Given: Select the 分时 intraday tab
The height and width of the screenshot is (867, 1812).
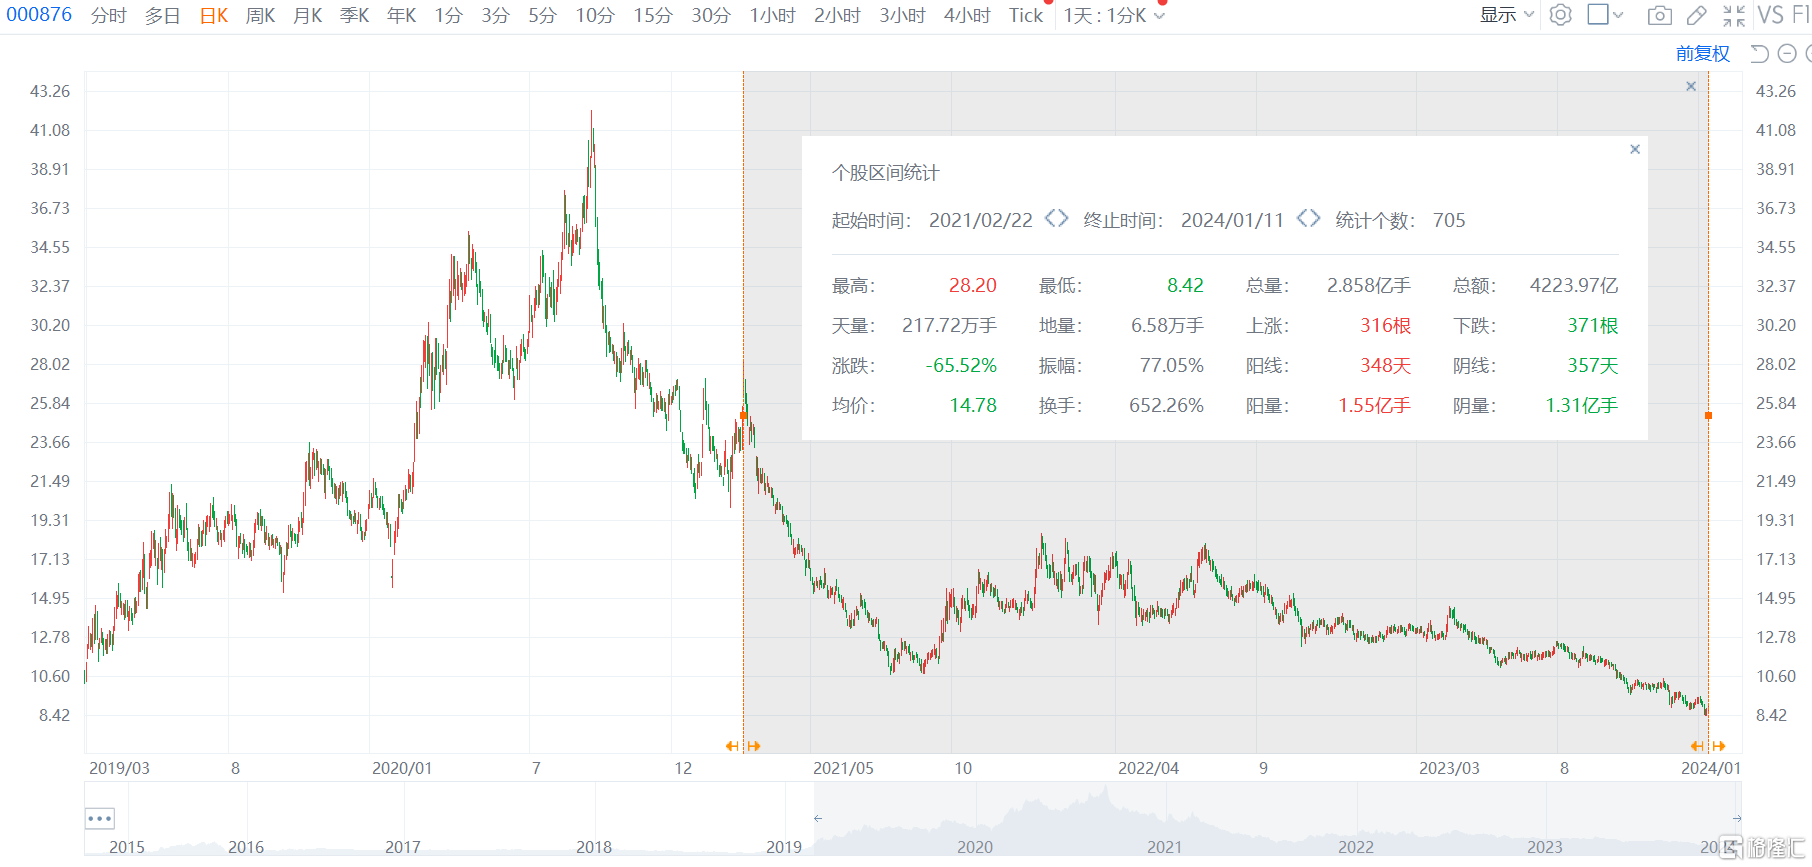Looking at the screenshot, I should (x=108, y=15).
